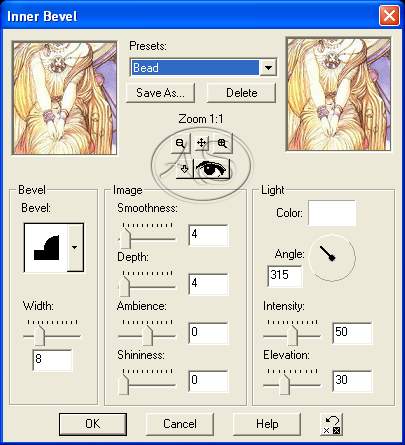This screenshot has width=405, height=445.
Task: Click the zoom out magnifier icon
Action: click(x=180, y=143)
